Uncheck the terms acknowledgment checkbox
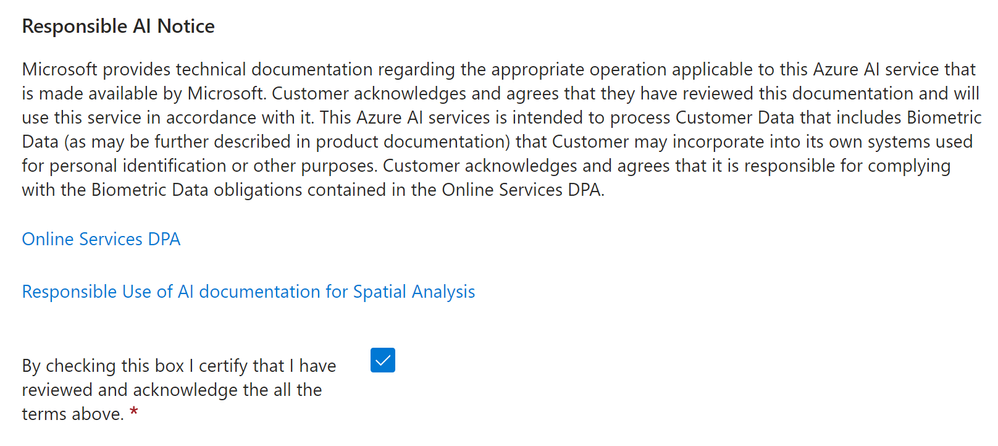The width and height of the screenshot is (998, 446). point(383,360)
